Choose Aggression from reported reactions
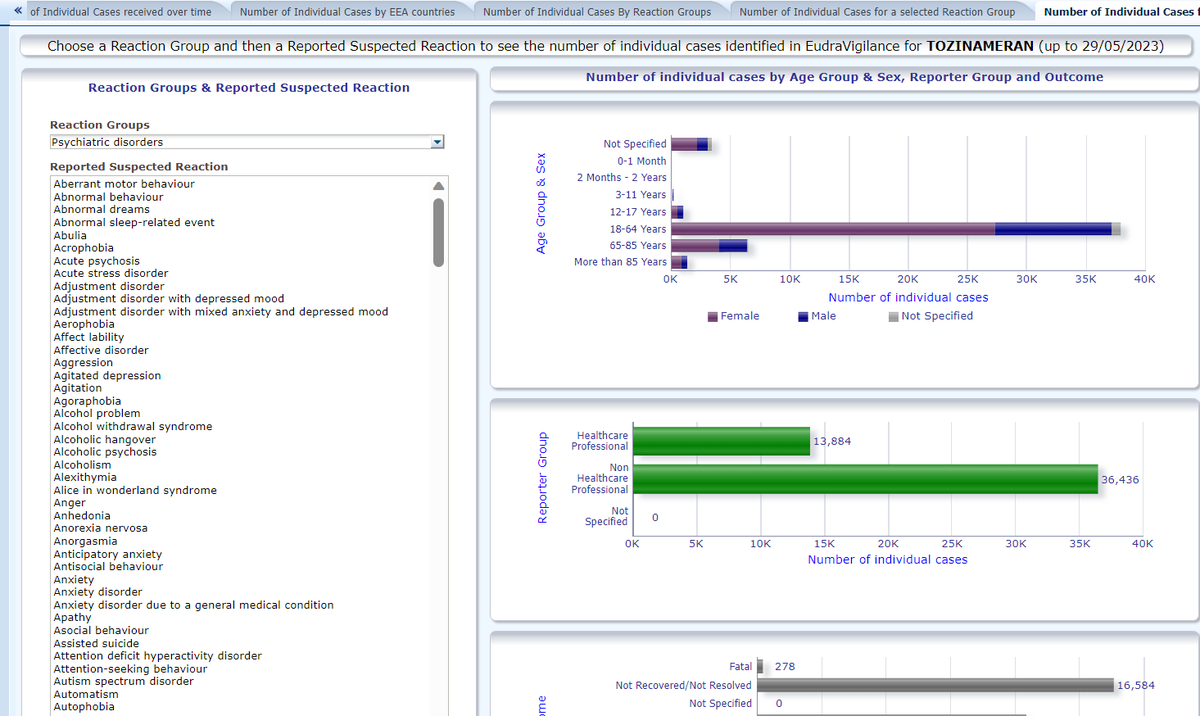Image resolution: width=1200 pixels, height=716 pixels. (x=81, y=363)
